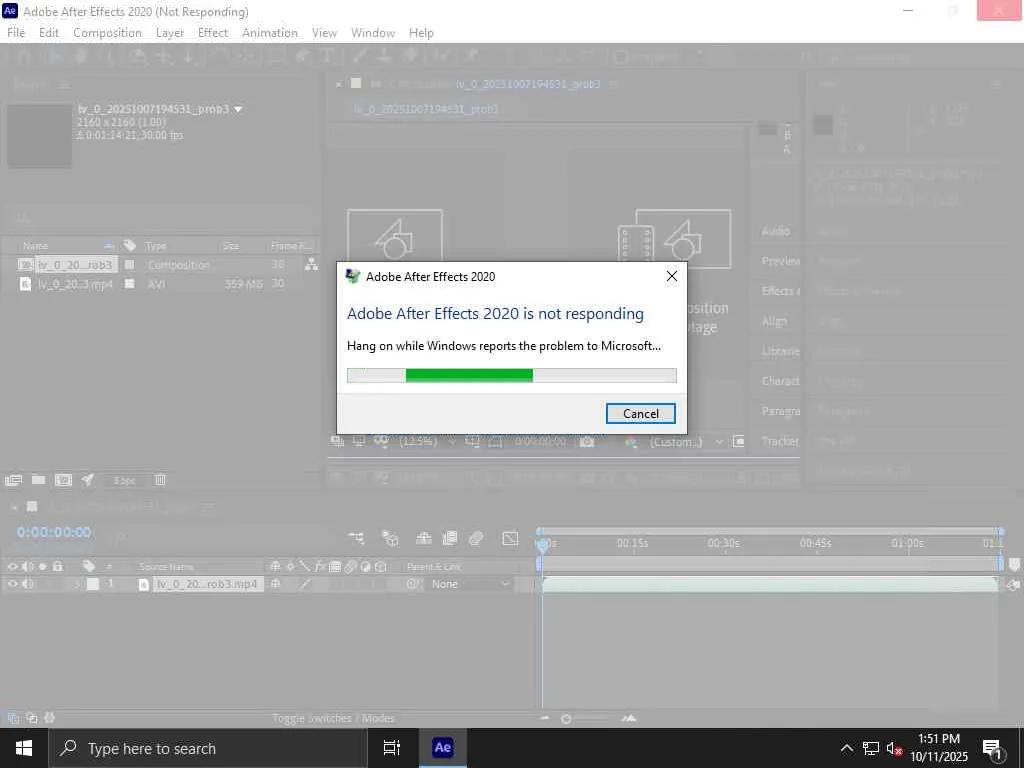The image size is (1024, 768).
Task: Open dropdown arrow beside lv_0_20251007194531_prob3 name
Action: (x=238, y=109)
